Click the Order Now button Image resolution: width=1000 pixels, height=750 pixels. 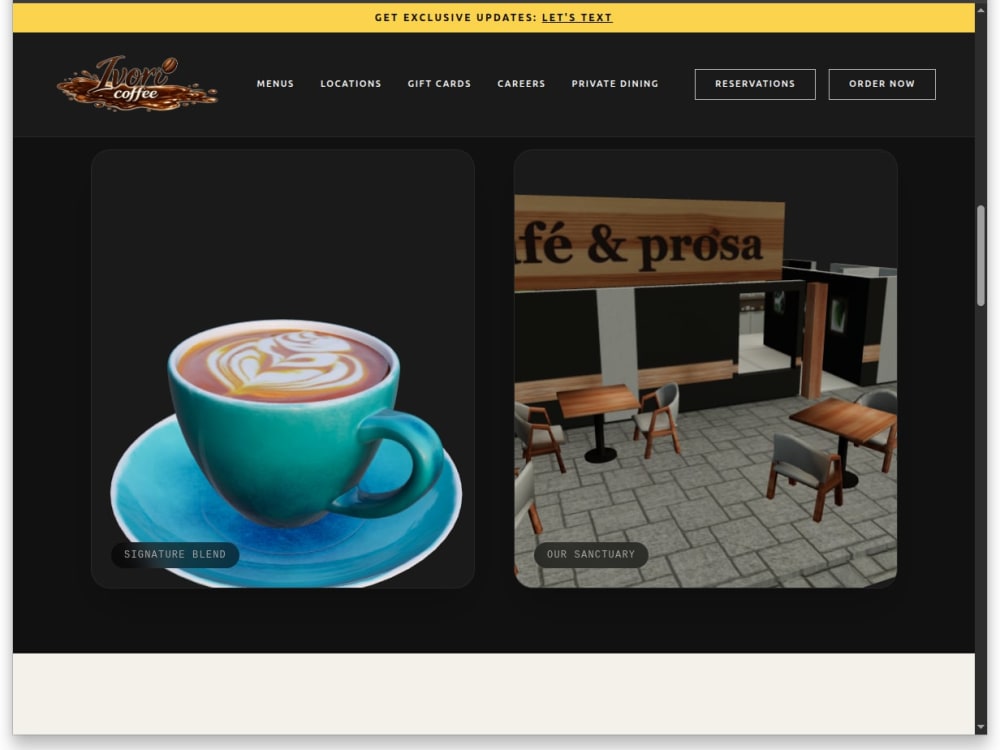click(x=882, y=84)
